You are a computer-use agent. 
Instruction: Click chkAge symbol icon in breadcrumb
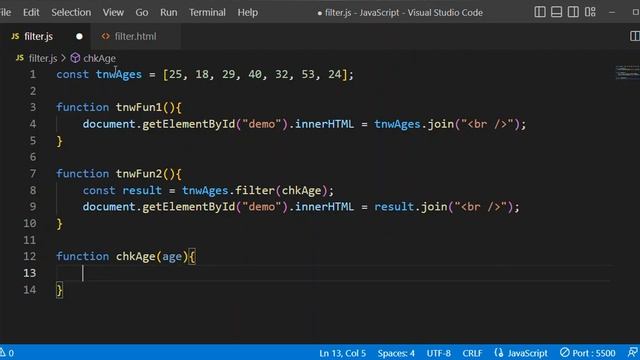pos(75,58)
